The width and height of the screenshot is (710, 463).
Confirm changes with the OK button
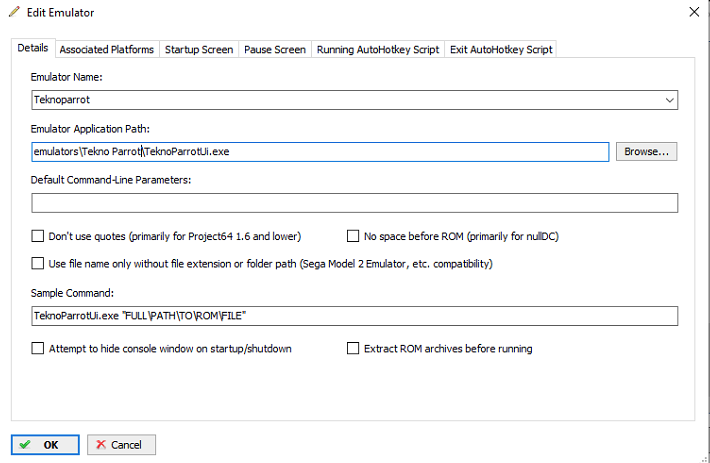tap(45, 445)
